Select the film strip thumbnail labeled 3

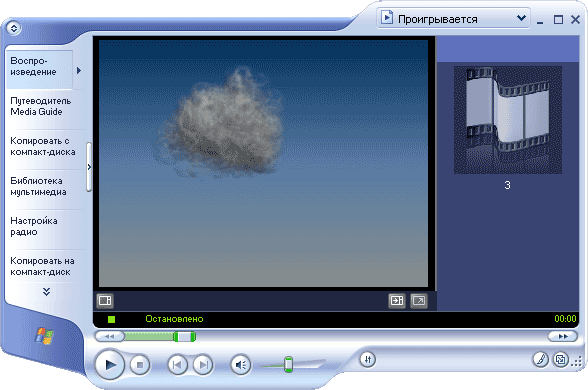(508, 120)
